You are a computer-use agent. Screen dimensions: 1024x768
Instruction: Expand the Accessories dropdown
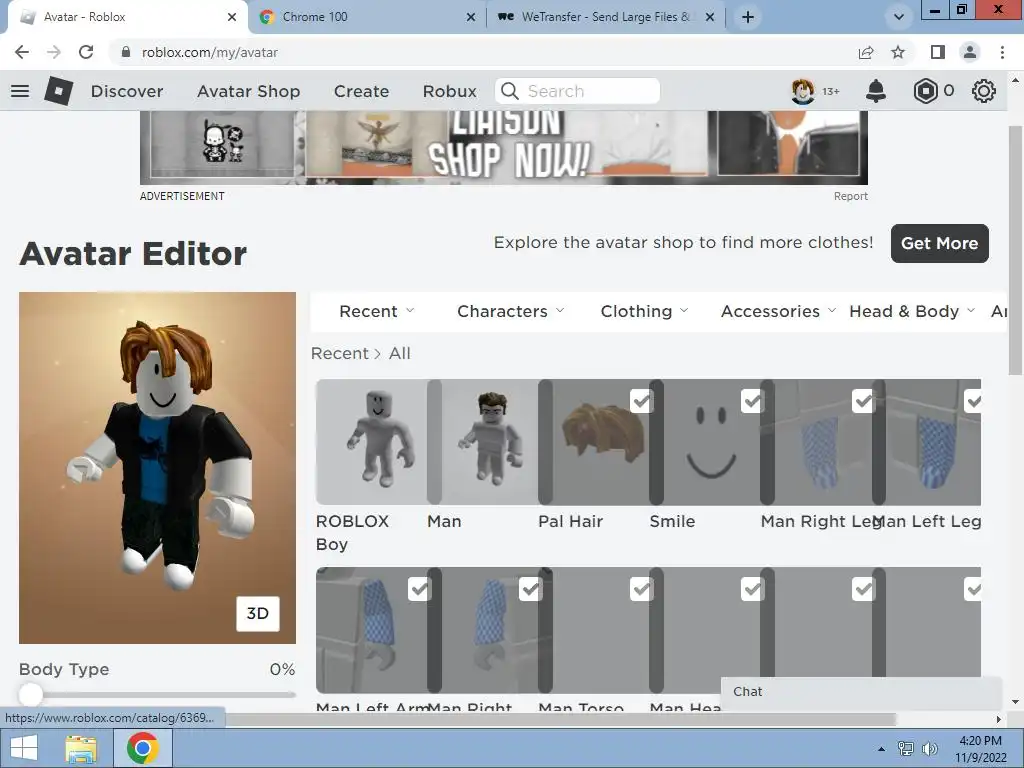click(x=778, y=312)
